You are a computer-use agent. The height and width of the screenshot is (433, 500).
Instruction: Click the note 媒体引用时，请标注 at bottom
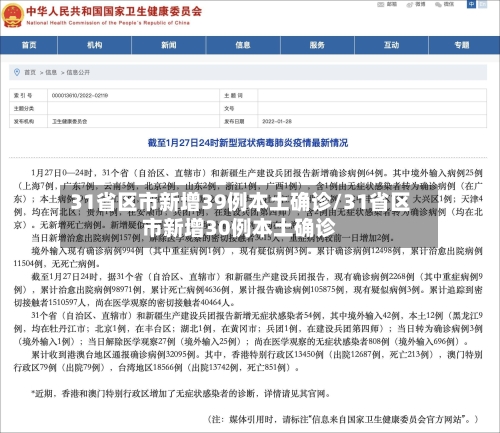pos(343,419)
